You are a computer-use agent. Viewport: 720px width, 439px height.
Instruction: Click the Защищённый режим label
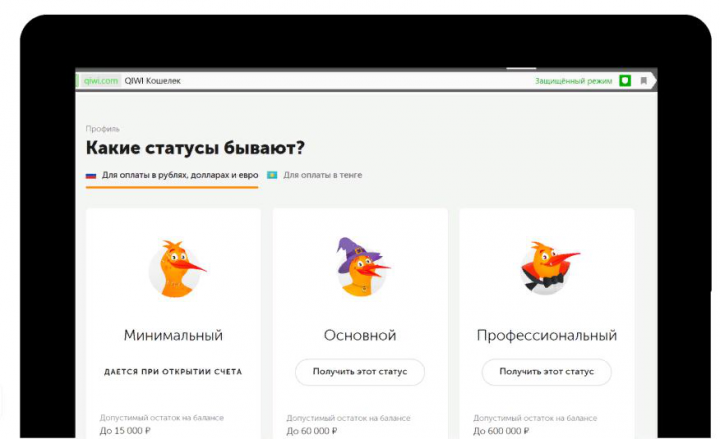(x=574, y=81)
